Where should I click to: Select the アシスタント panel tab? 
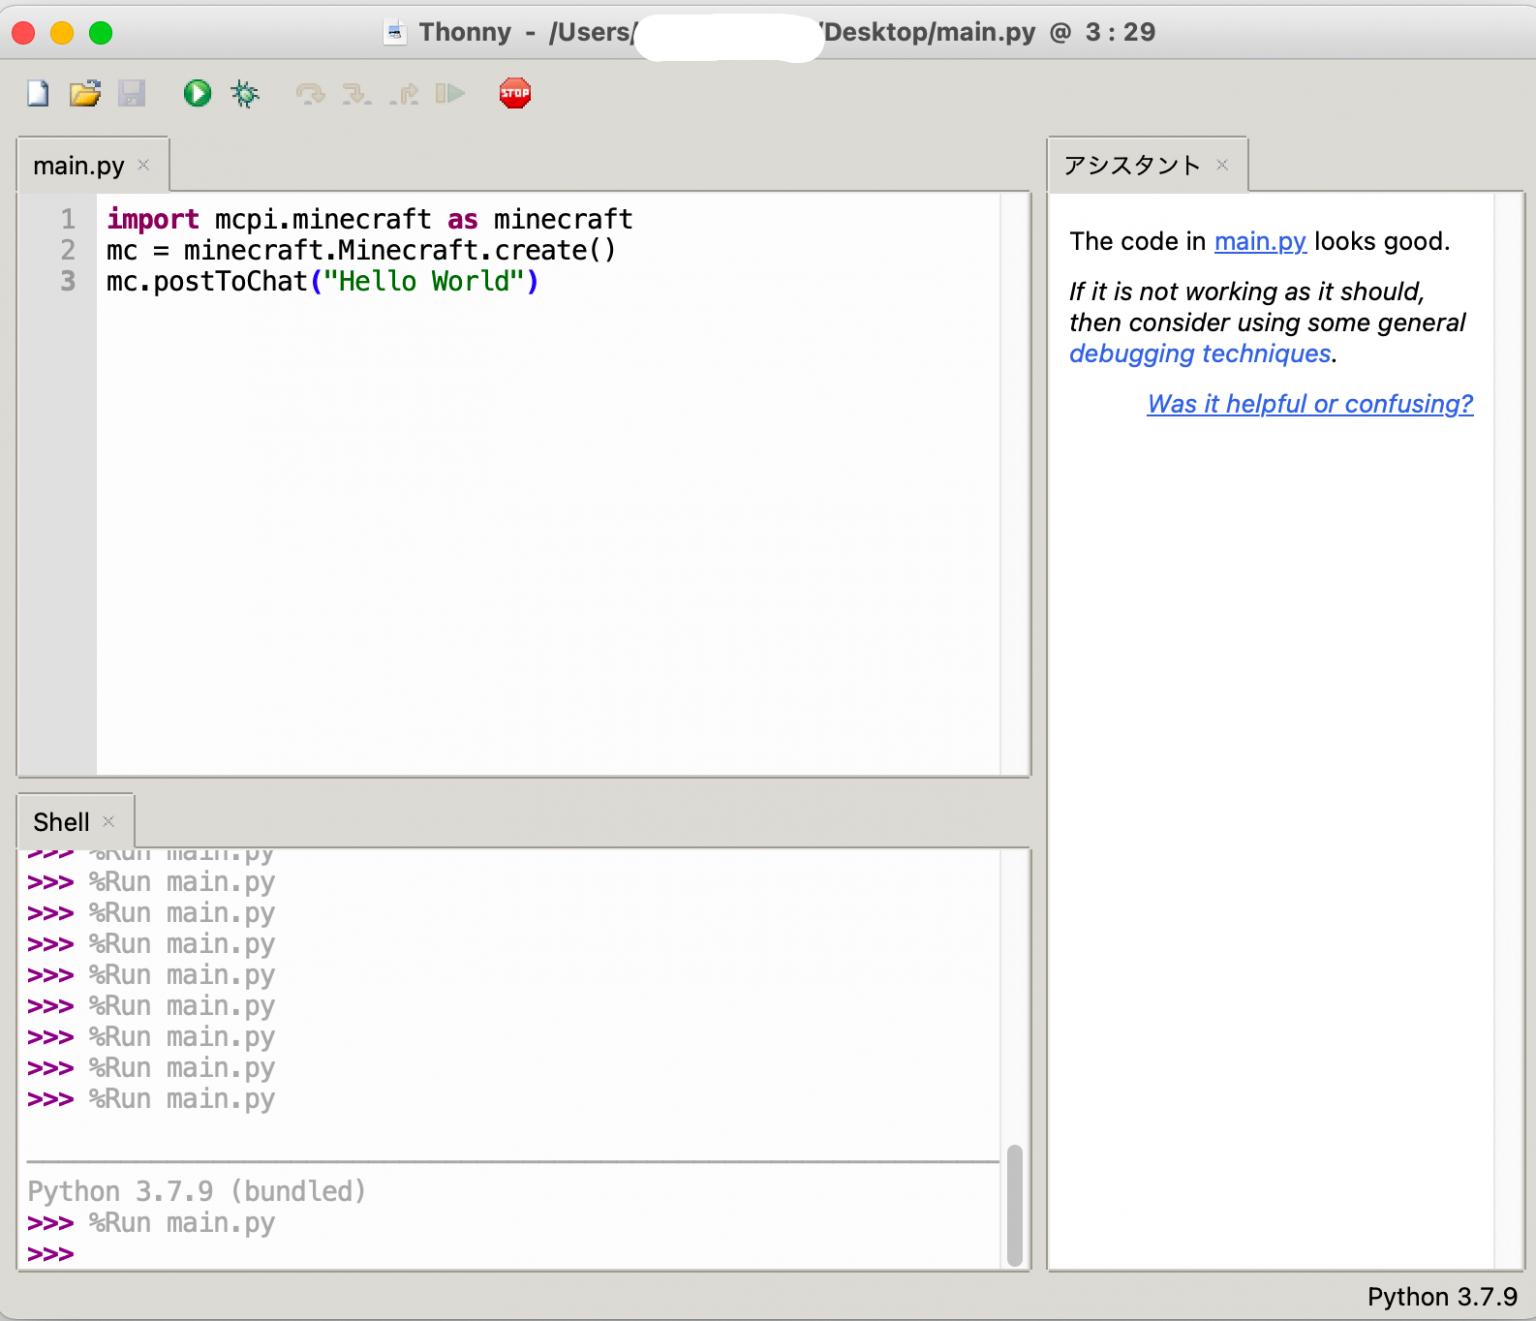1131,166
